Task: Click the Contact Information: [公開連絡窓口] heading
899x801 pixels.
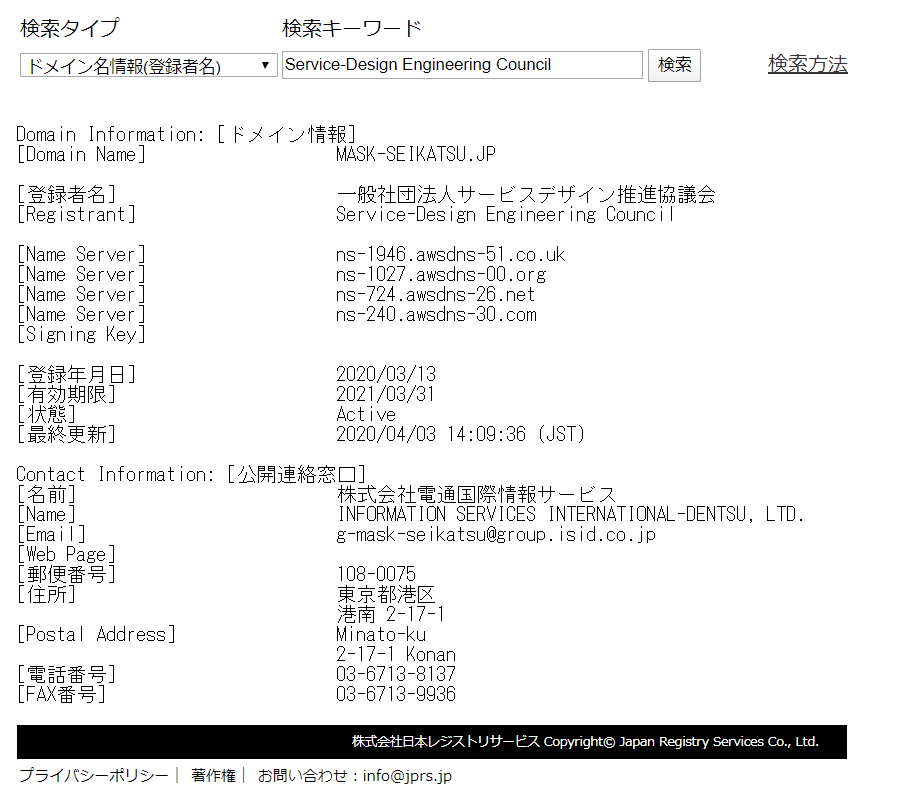Action: coord(191,475)
